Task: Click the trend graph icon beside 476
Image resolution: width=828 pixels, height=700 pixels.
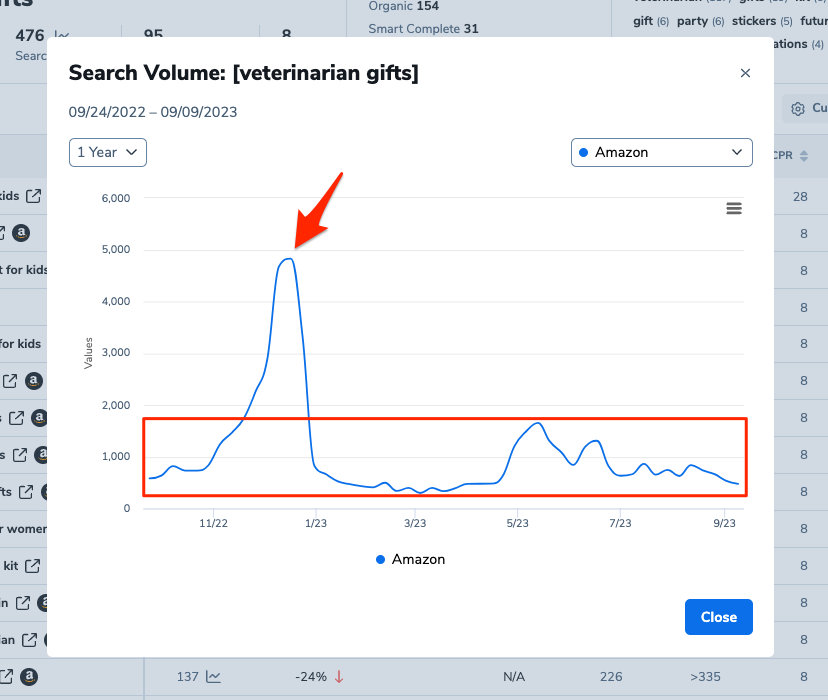Action: click(61, 35)
